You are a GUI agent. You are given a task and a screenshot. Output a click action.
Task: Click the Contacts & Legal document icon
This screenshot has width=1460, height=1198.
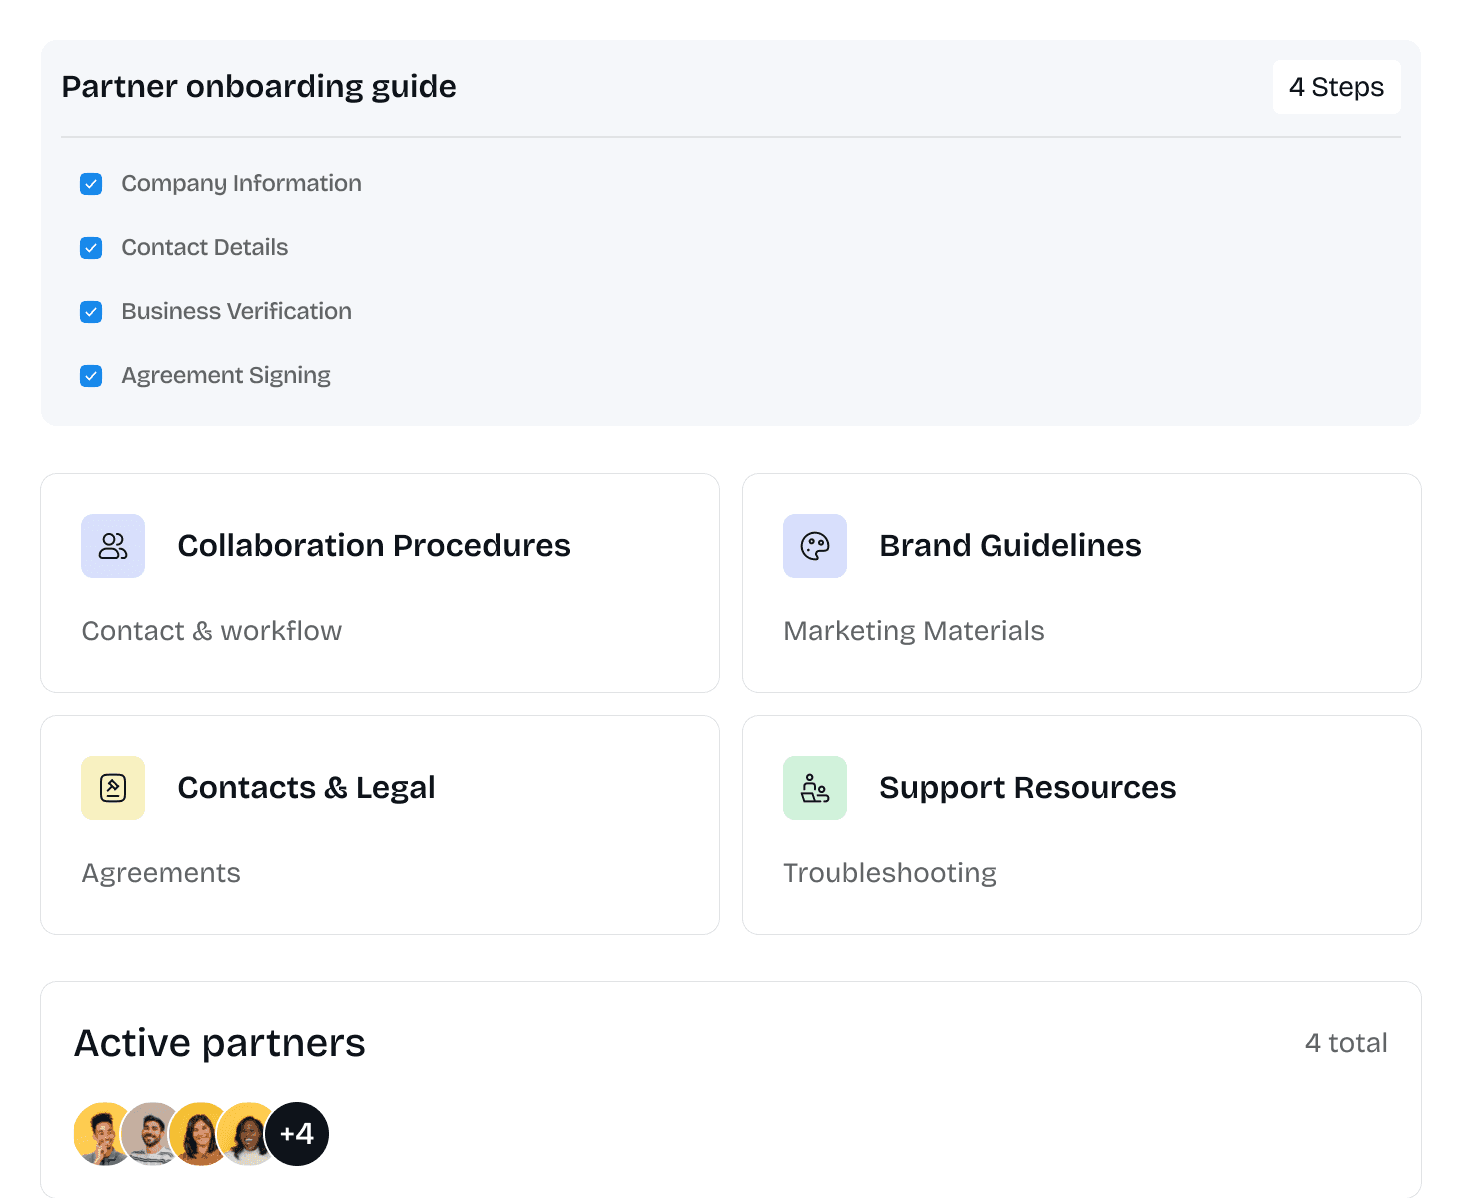point(113,788)
